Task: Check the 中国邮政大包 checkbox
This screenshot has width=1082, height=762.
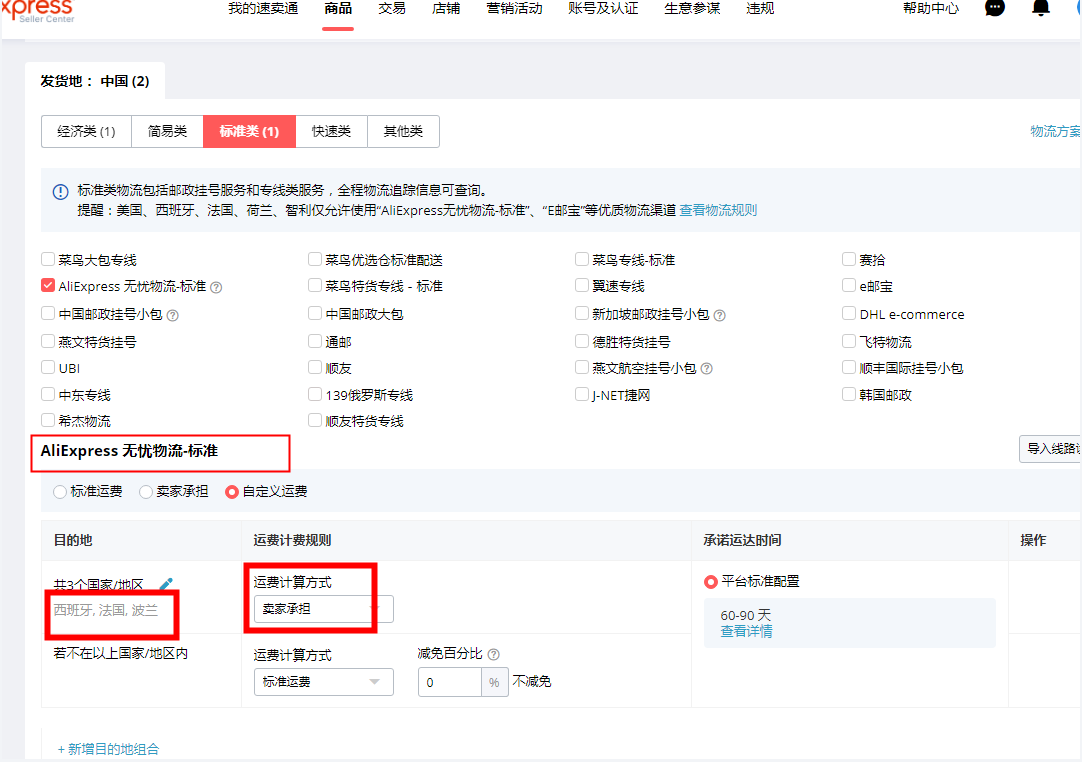Action: pyautogui.click(x=315, y=313)
